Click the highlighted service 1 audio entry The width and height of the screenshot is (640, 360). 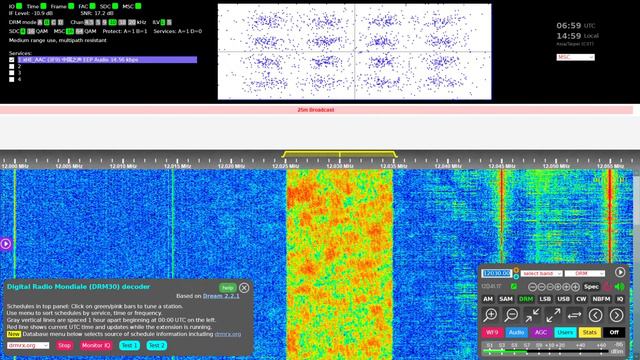107,60
